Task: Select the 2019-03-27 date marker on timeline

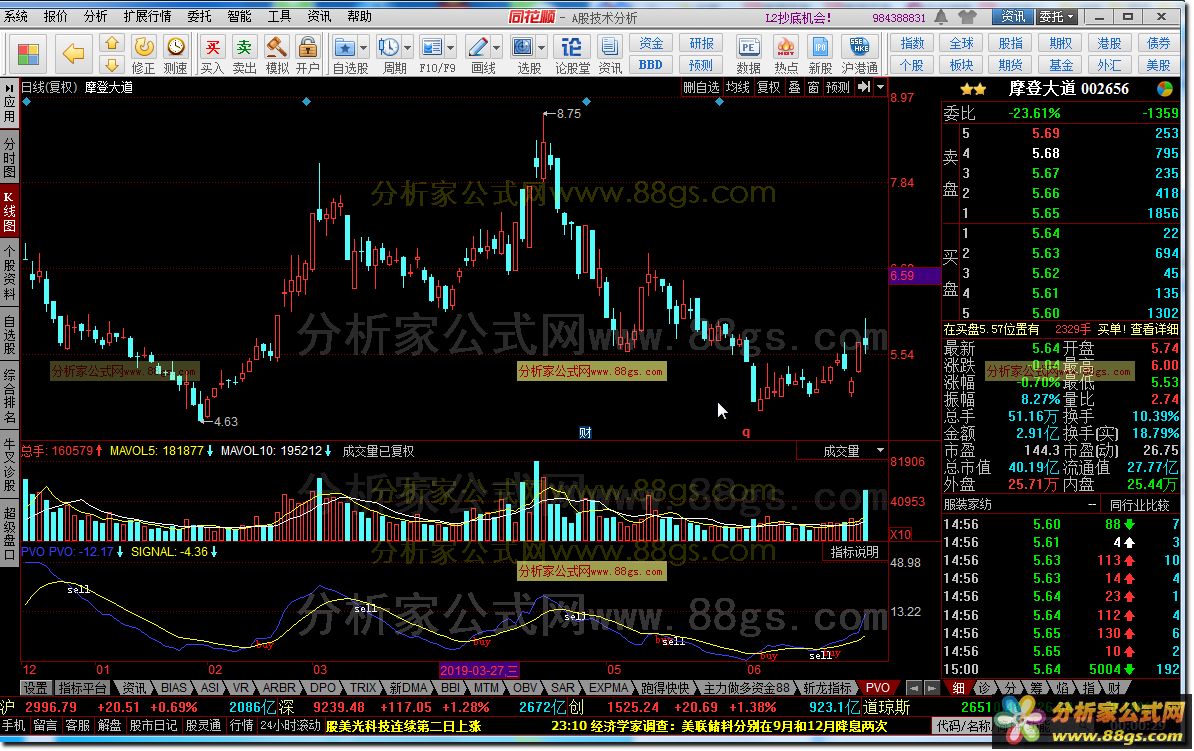Action: [479, 670]
